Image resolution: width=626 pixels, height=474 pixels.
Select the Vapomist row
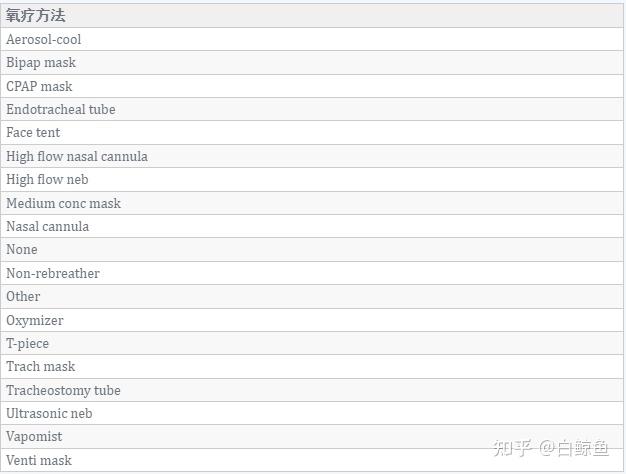point(312,437)
